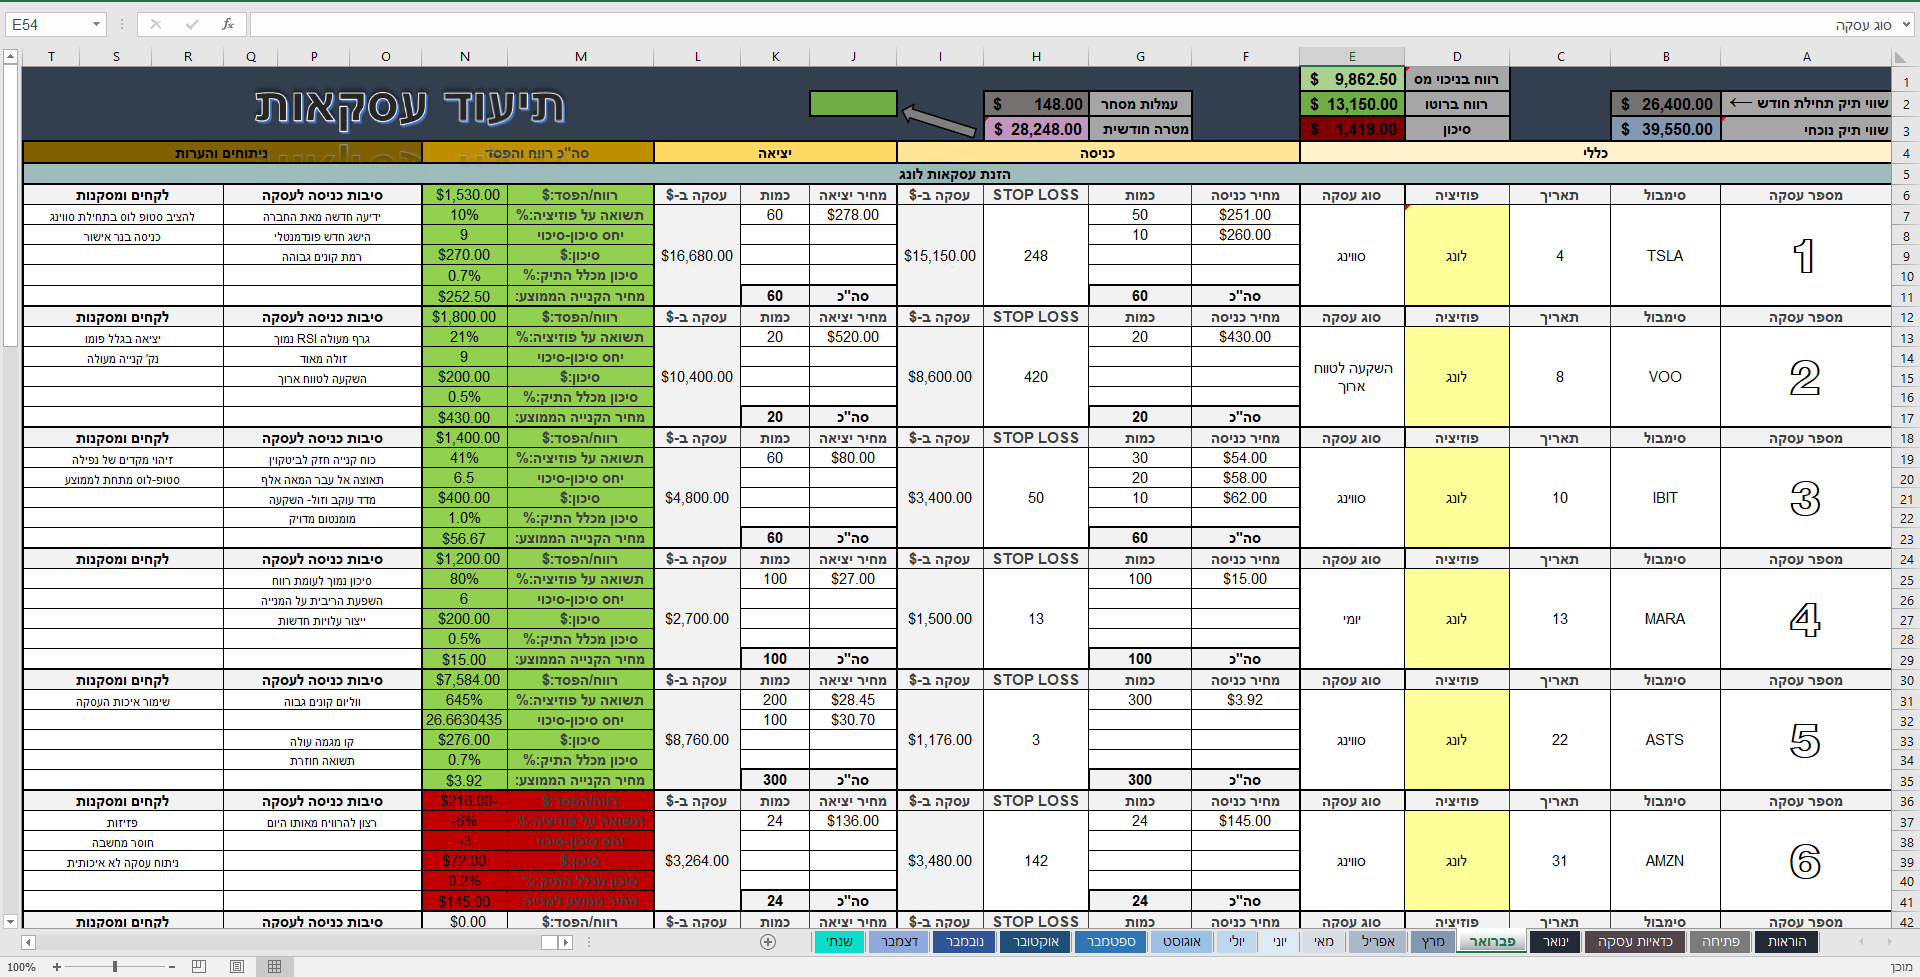The image size is (1920, 977).
Task: Click the formula bar enter checkmark icon
Action: pos(192,24)
